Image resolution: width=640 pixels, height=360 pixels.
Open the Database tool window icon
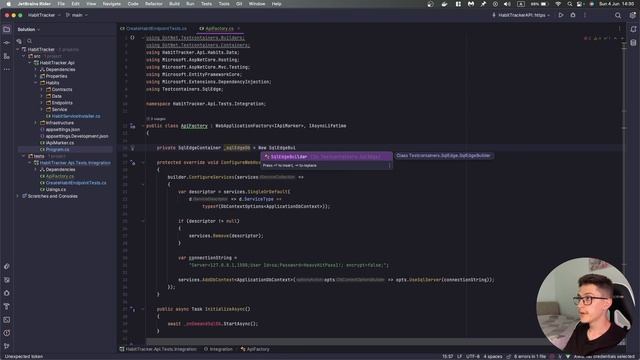633,42
